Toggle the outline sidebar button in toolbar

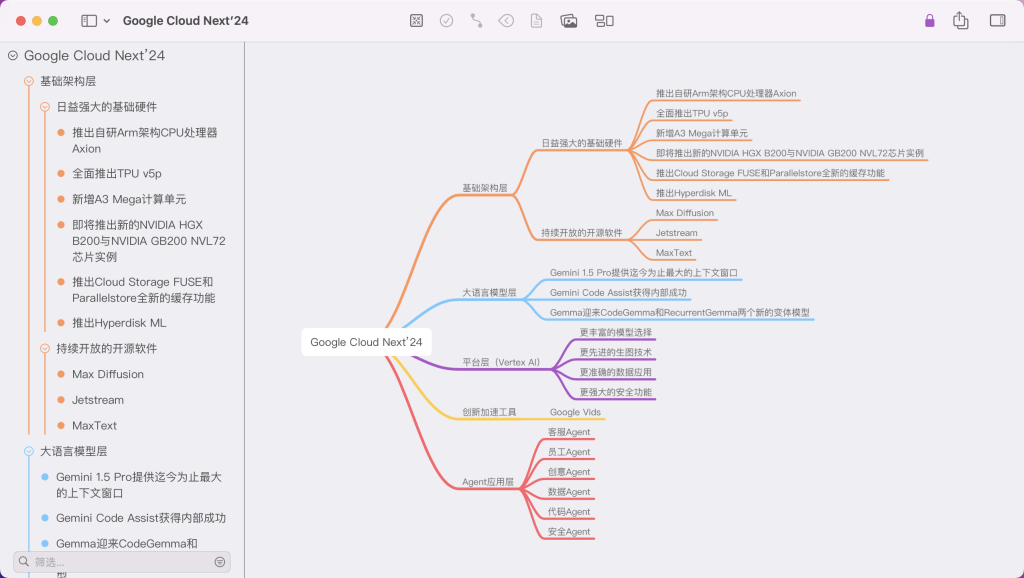pyautogui.click(x=89, y=21)
